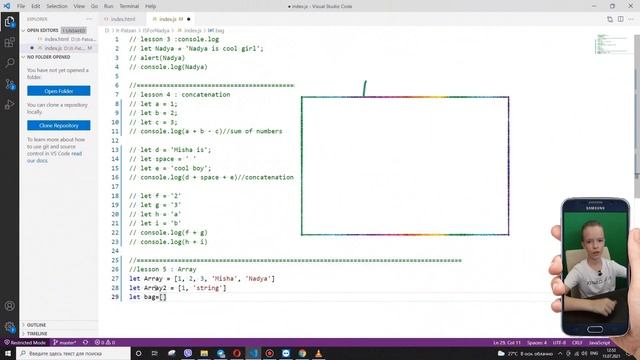Image resolution: width=640 pixels, height=360 pixels.
Task: Click the VS Code taskbar icon
Action: pyautogui.click(x=253, y=353)
